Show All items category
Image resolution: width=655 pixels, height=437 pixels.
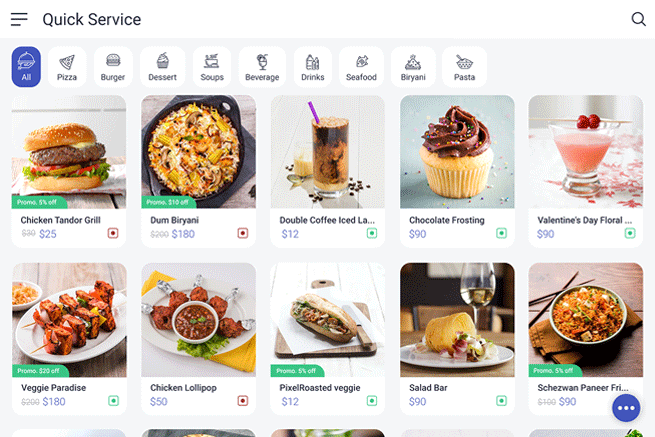coord(26,67)
